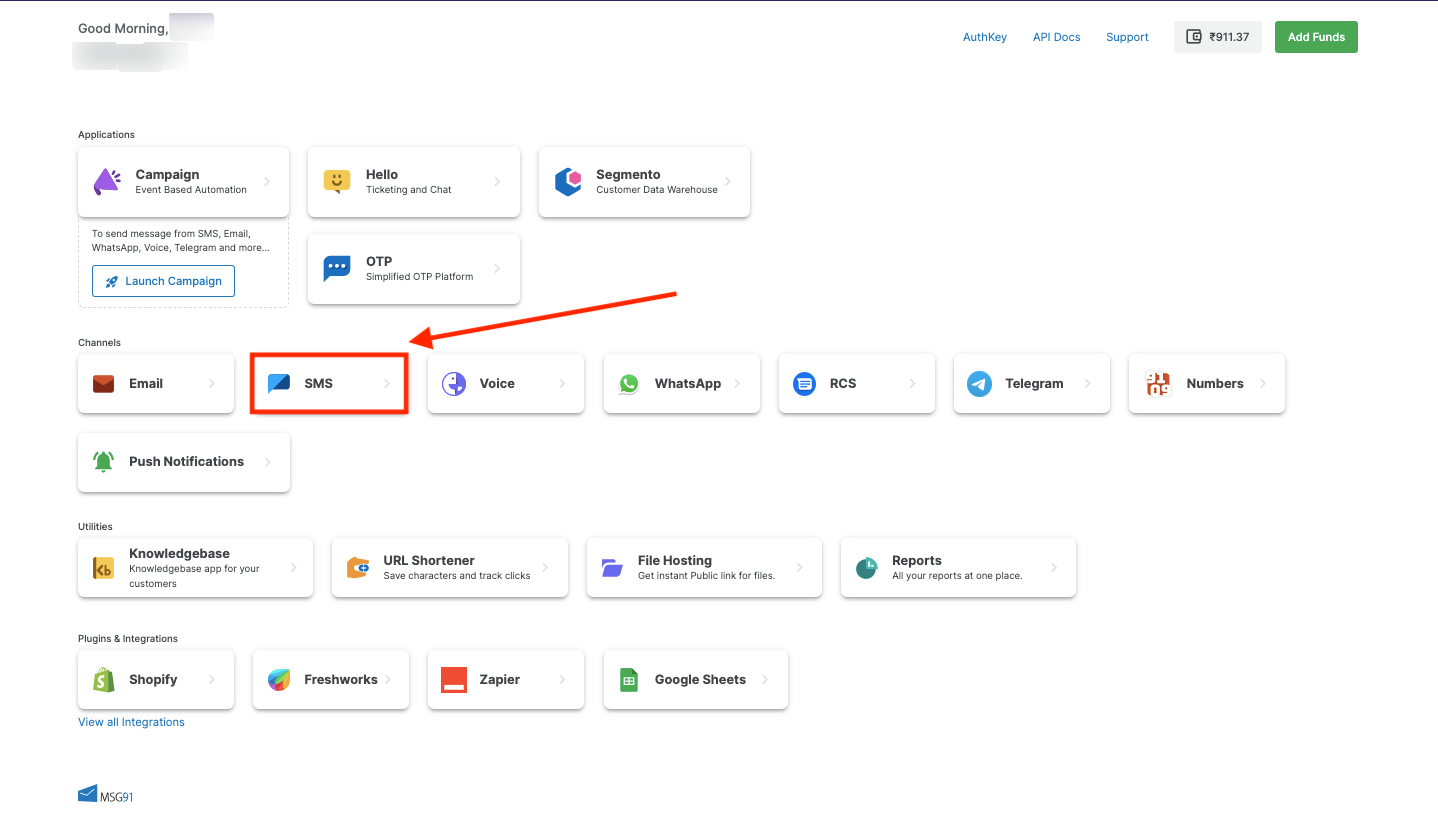The height and width of the screenshot is (826, 1438).
Task: Click the RCS message icon
Action: pyautogui.click(x=804, y=384)
